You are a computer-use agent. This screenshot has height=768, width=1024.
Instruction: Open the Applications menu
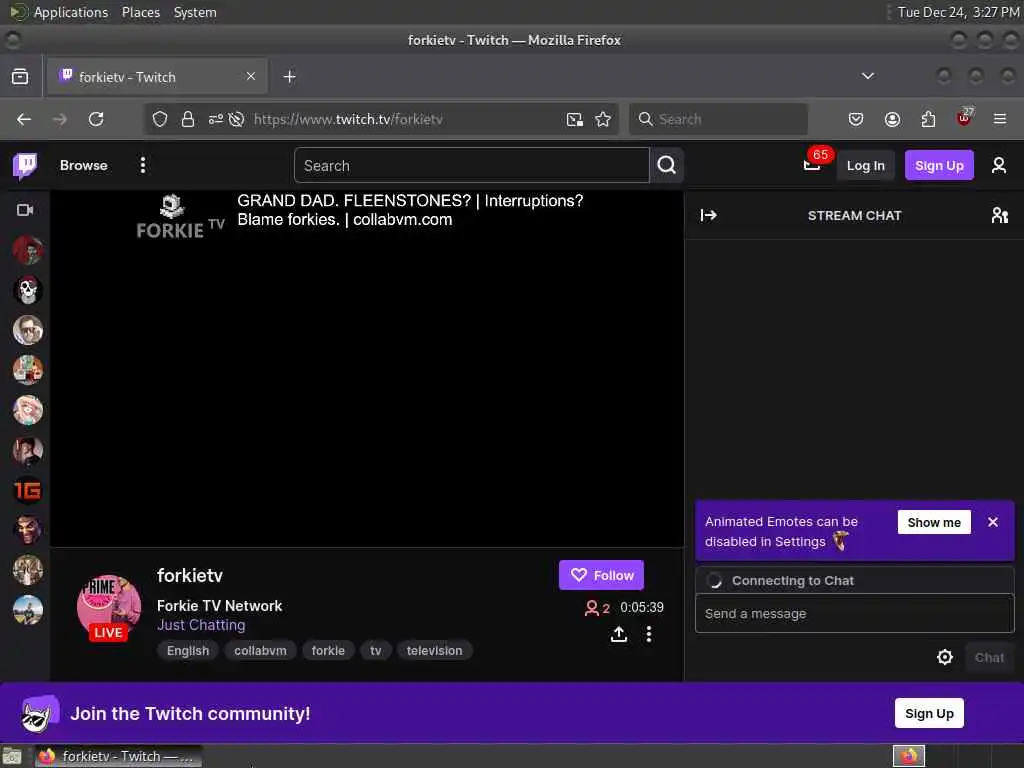pyautogui.click(x=71, y=12)
